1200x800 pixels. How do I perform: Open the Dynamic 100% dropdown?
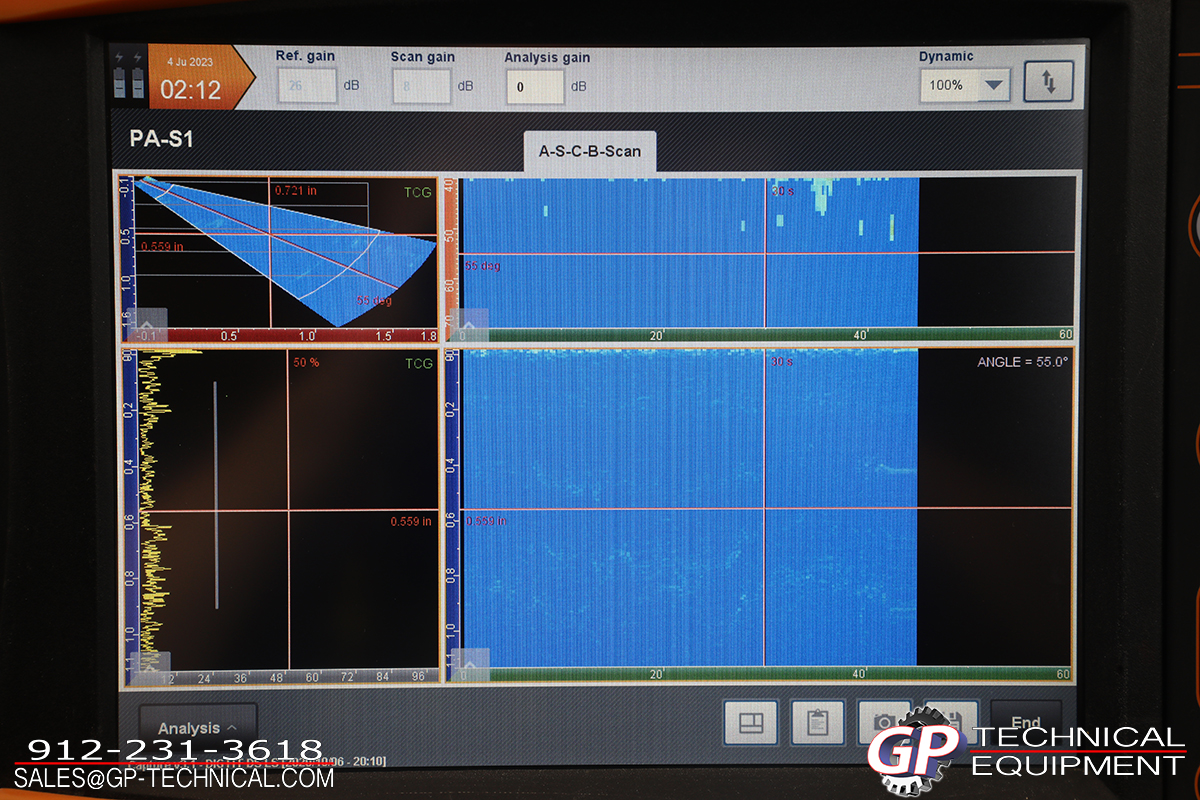click(x=964, y=86)
